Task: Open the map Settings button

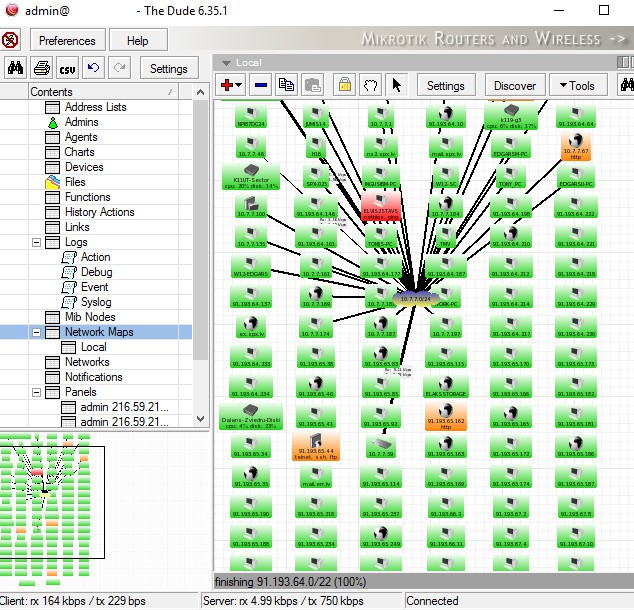Action: click(x=446, y=85)
